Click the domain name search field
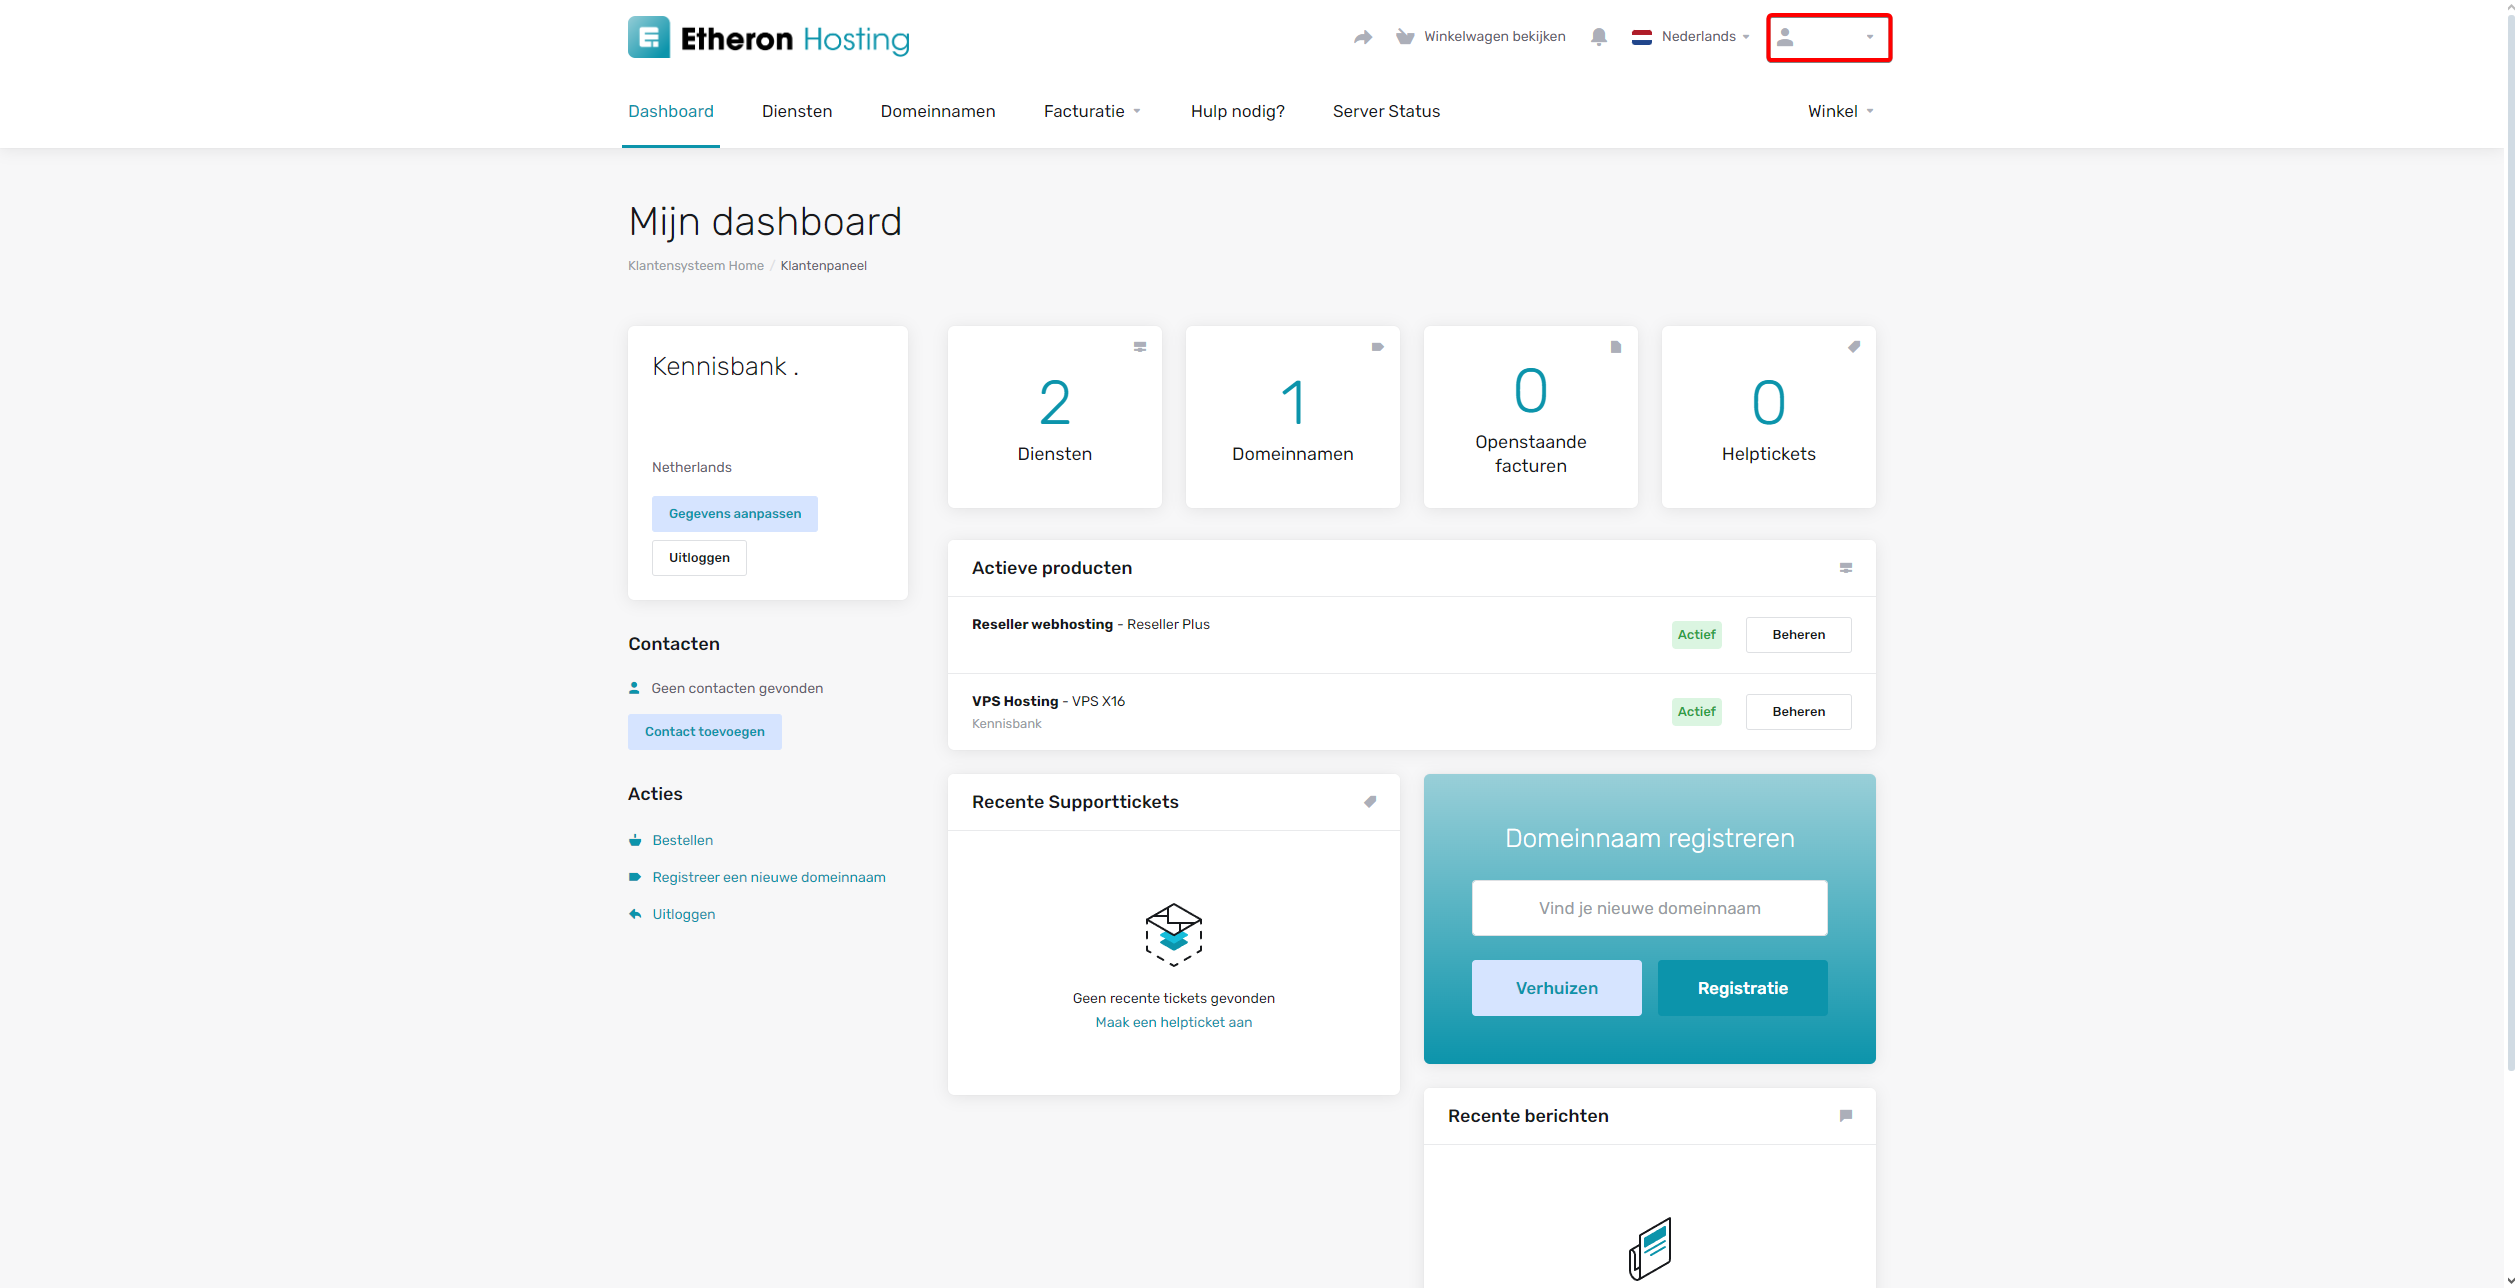The image size is (2519, 1288). pos(1648,908)
